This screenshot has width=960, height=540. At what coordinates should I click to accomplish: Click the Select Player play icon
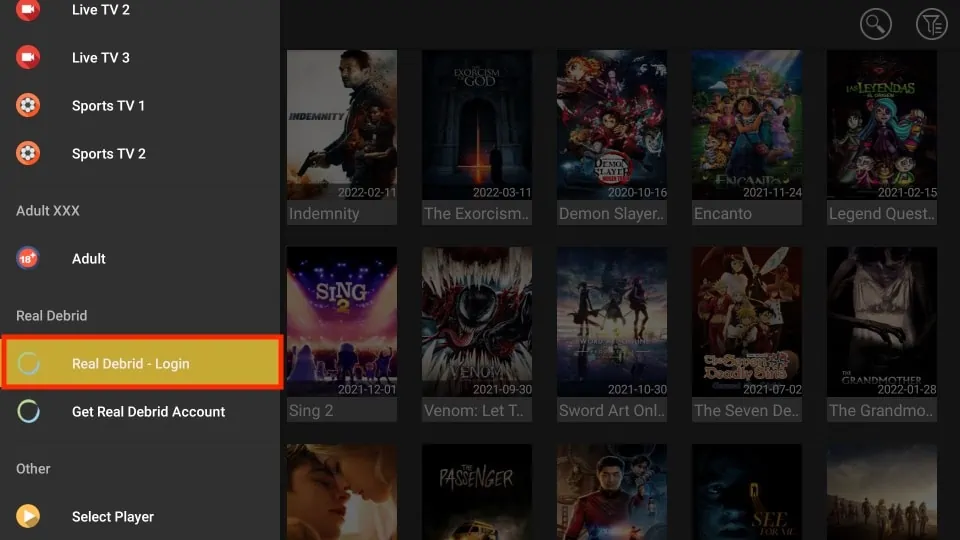point(28,516)
